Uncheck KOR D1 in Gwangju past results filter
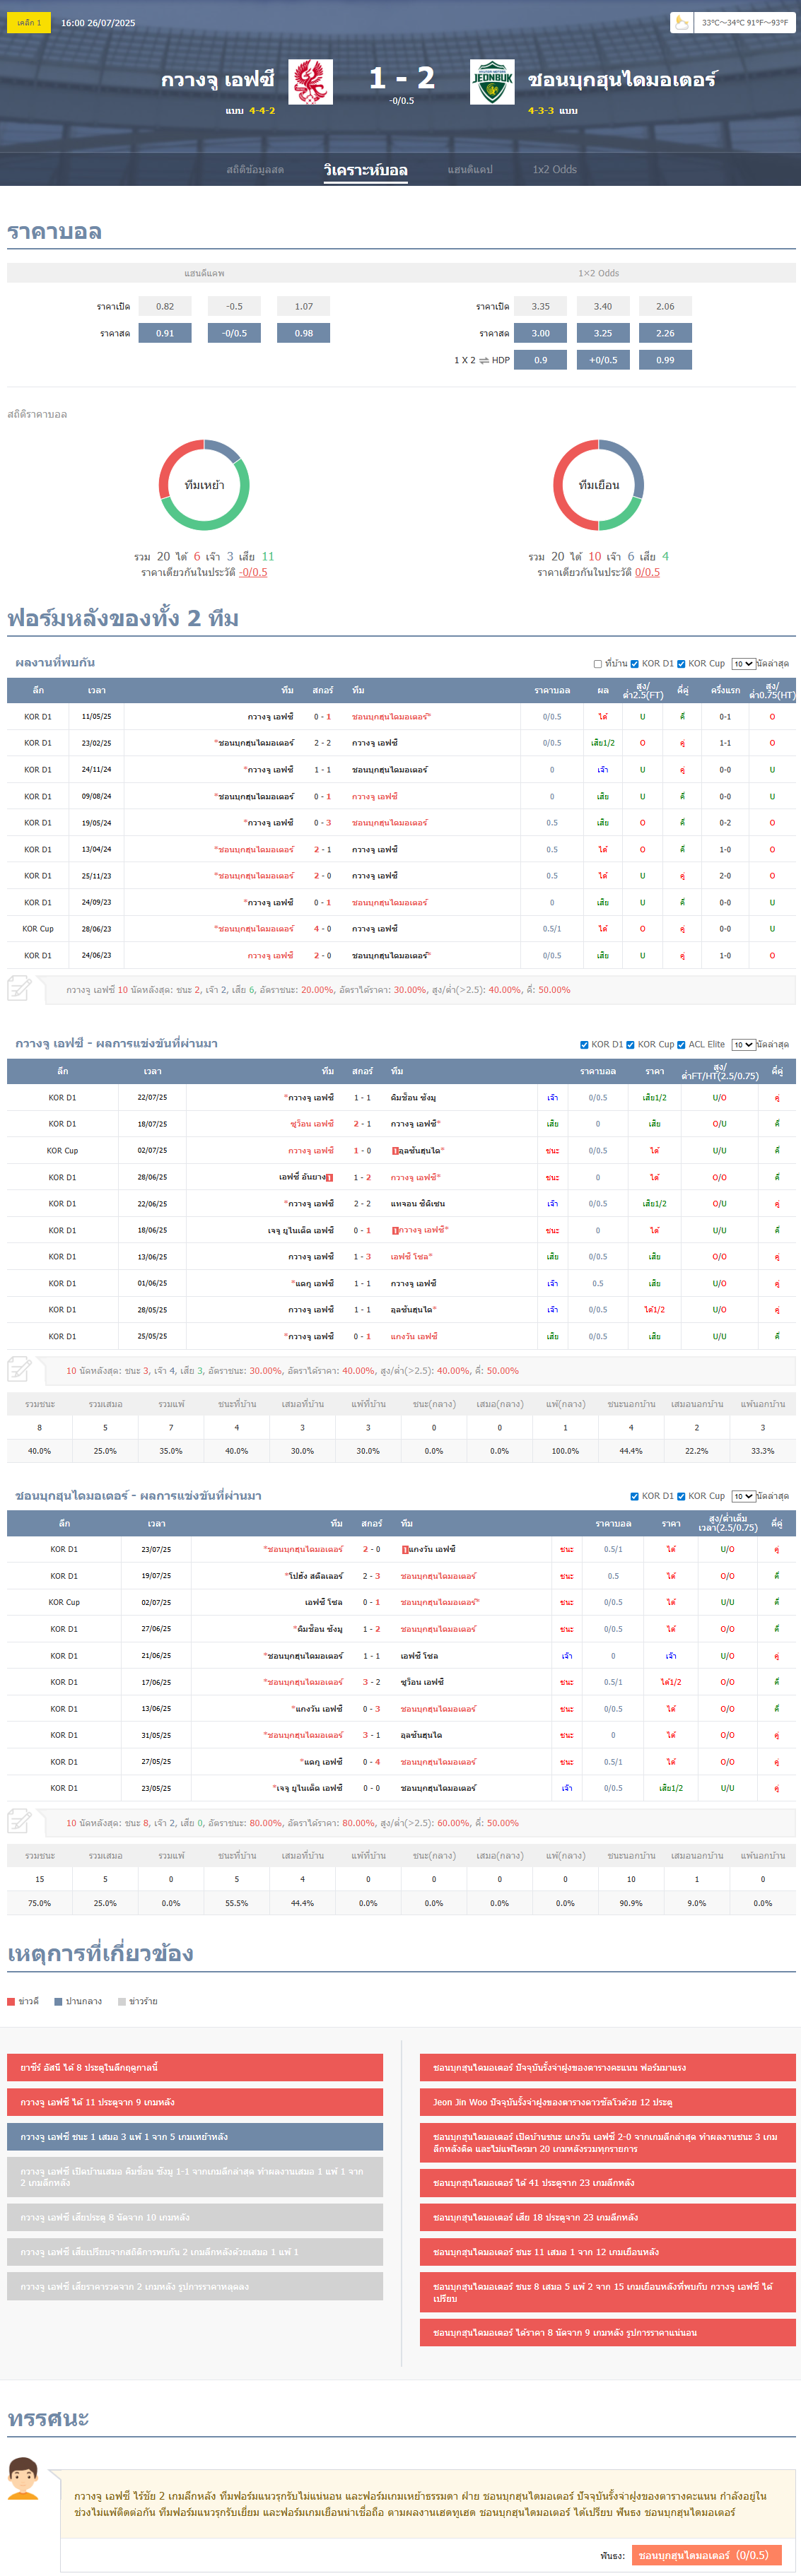This screenshot has height=2576, width=801. pyautogui.click(x=584, y=1045)
